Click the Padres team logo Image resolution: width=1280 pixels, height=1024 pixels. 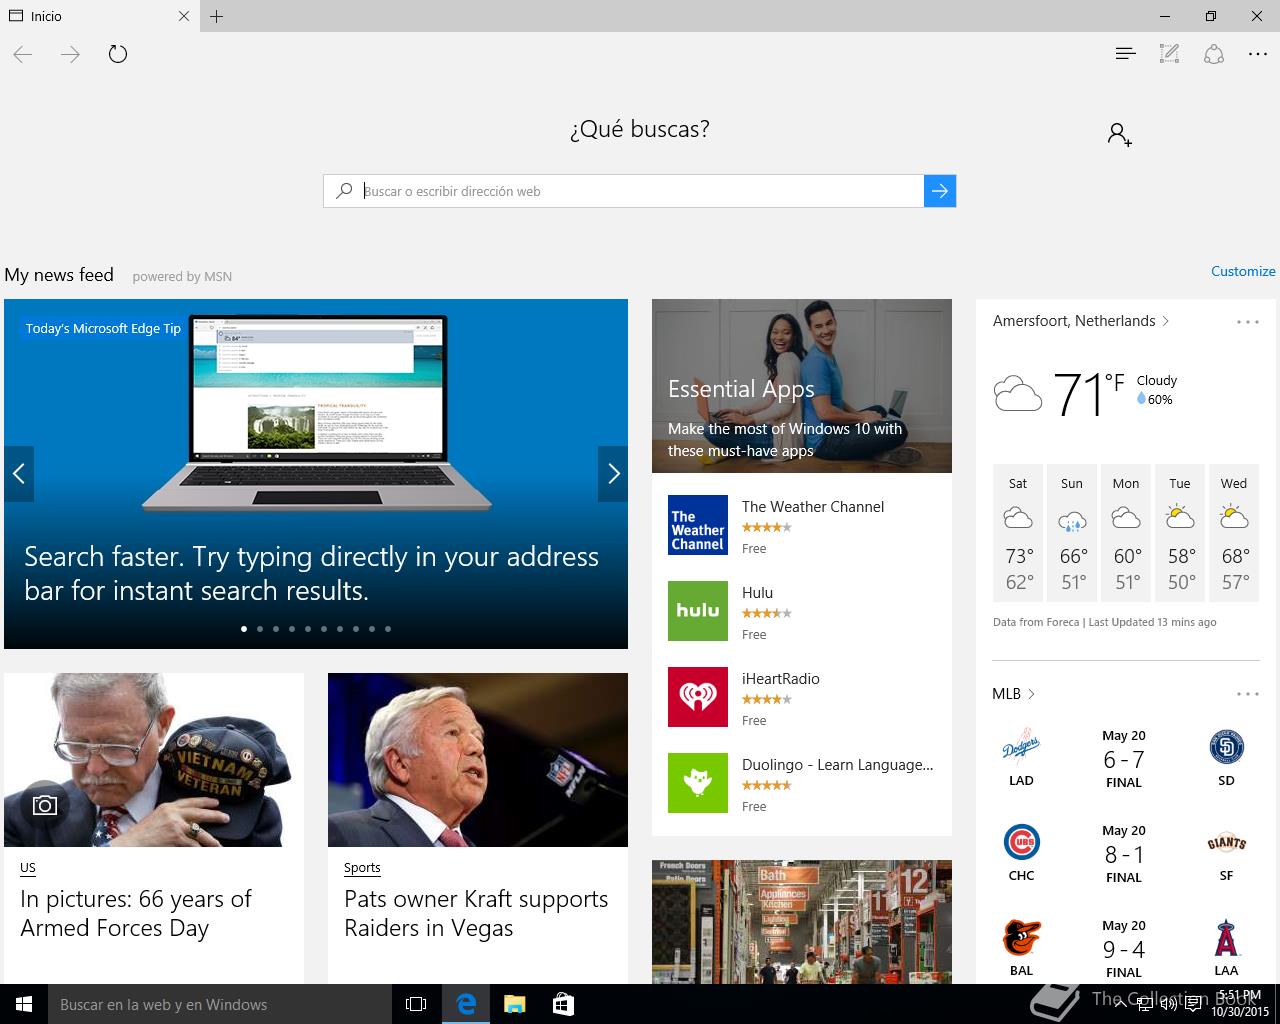tap(1226, 747)
